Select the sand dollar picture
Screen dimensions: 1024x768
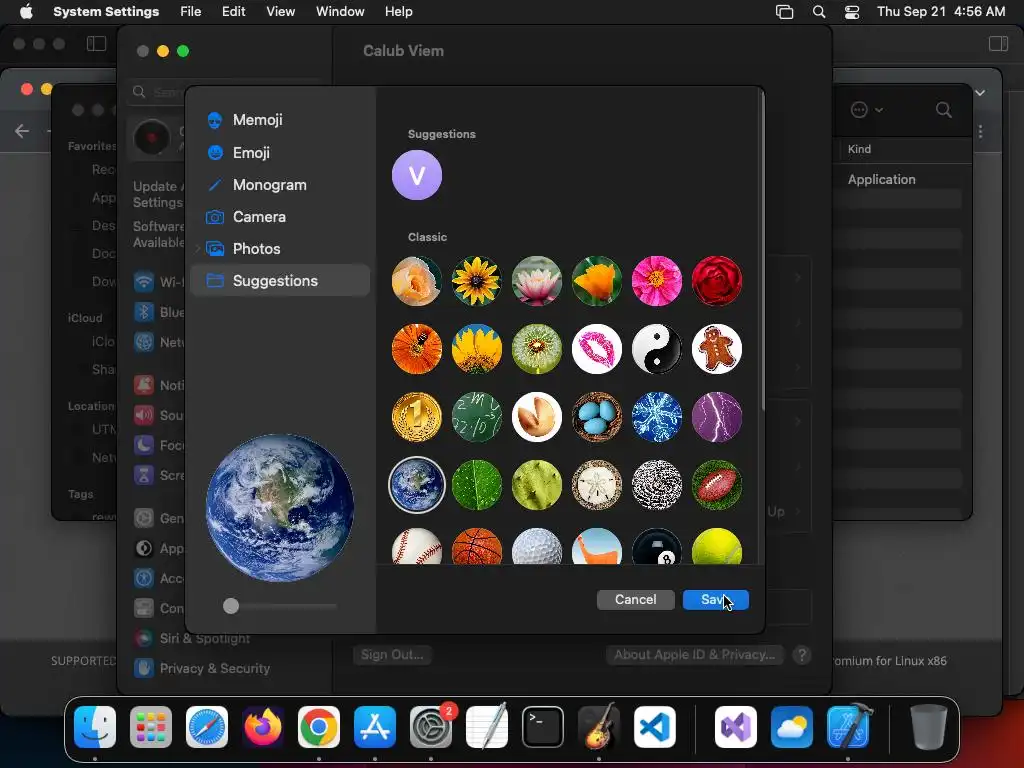tap(597, 485)
